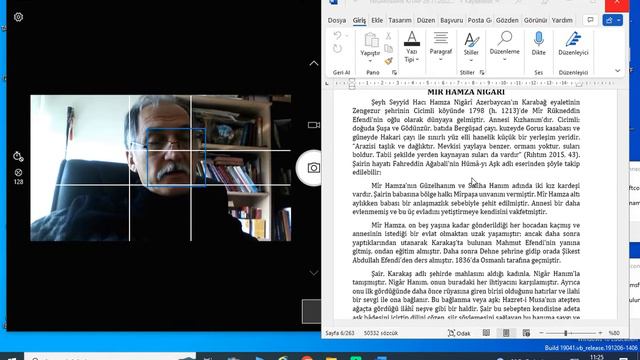Open the Yazı Tipi font menu
Screen dimensions: 640x360
click(x=412, y=47)
